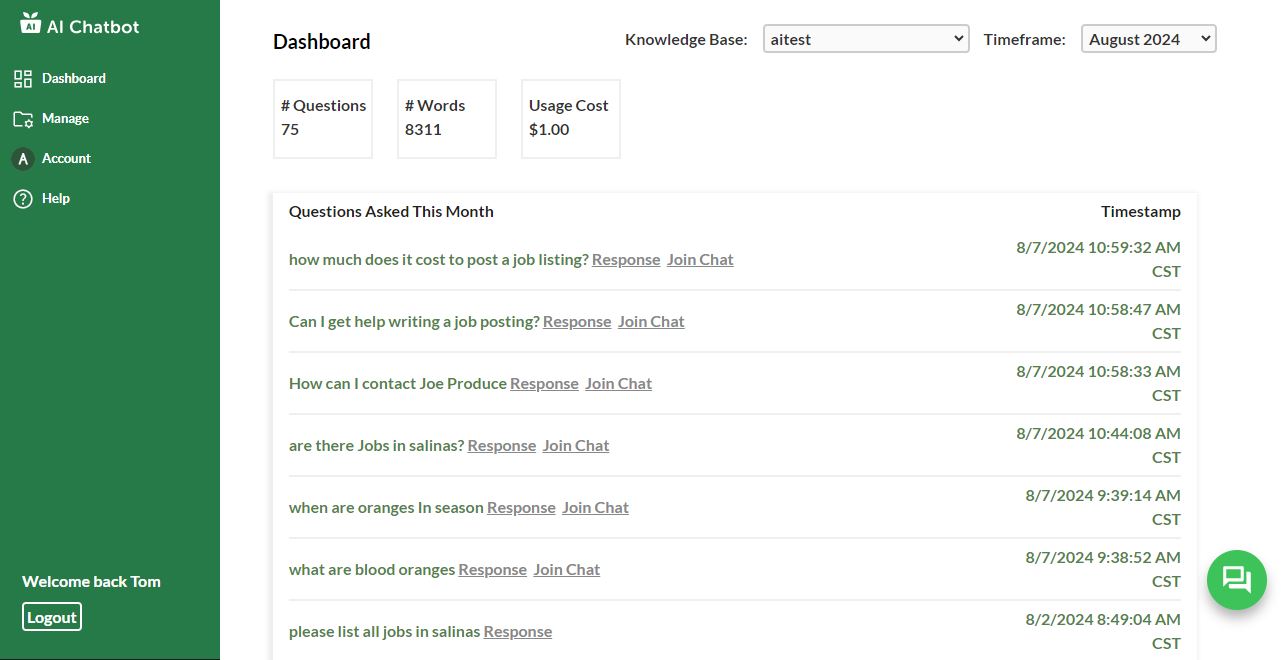Screen dimensions: 1281x660
Task: Expand the Timeframe August 2024 dropdown
Action: (1148, 39)
